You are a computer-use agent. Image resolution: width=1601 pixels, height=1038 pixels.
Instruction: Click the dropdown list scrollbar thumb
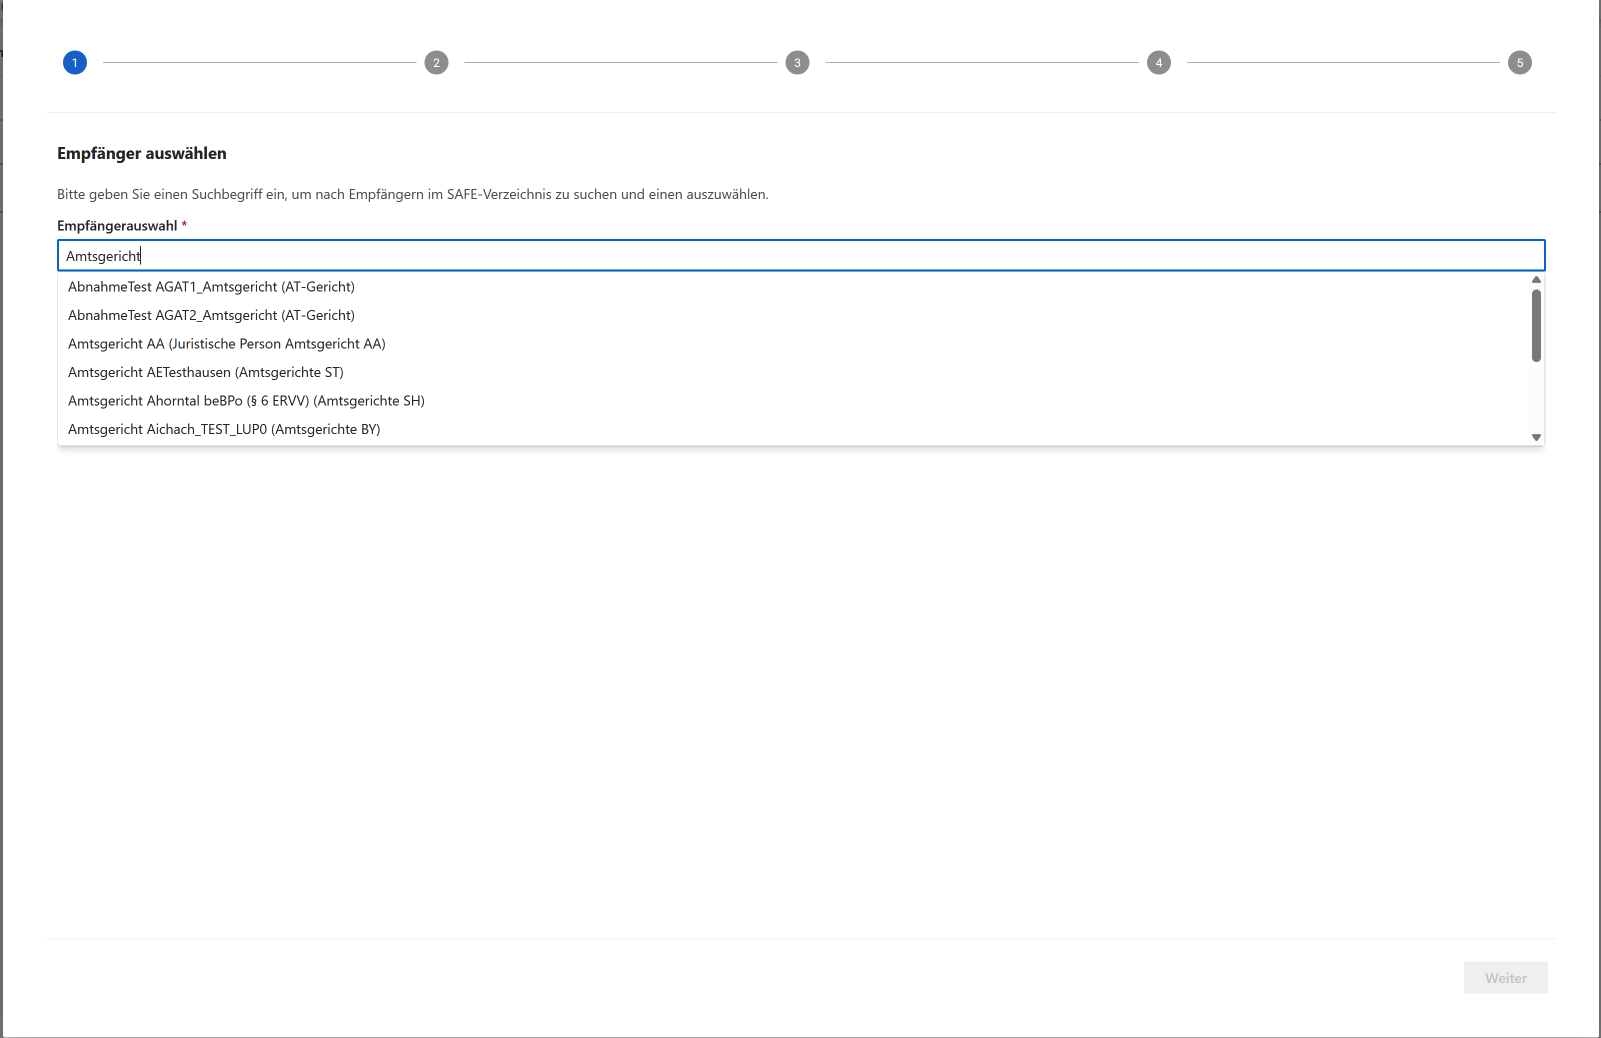pos(1536,325)
